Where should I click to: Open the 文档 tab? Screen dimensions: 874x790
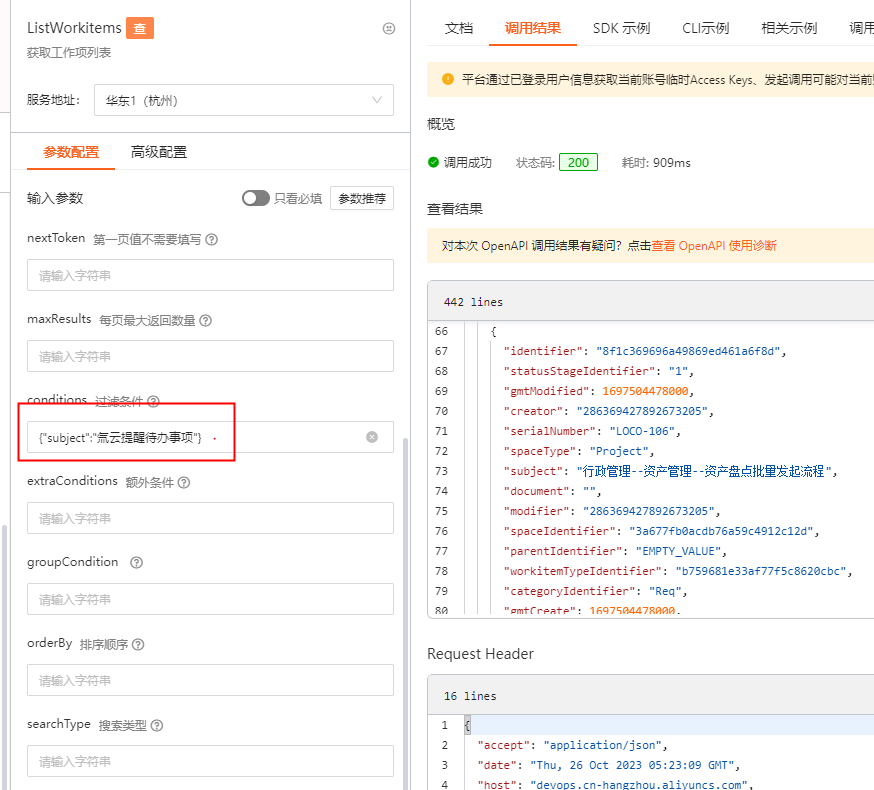[x=459, y=28]
